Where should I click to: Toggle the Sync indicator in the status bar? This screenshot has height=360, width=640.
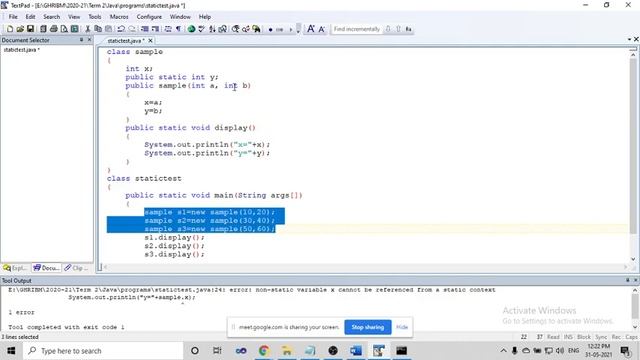(x=601, y=337)
